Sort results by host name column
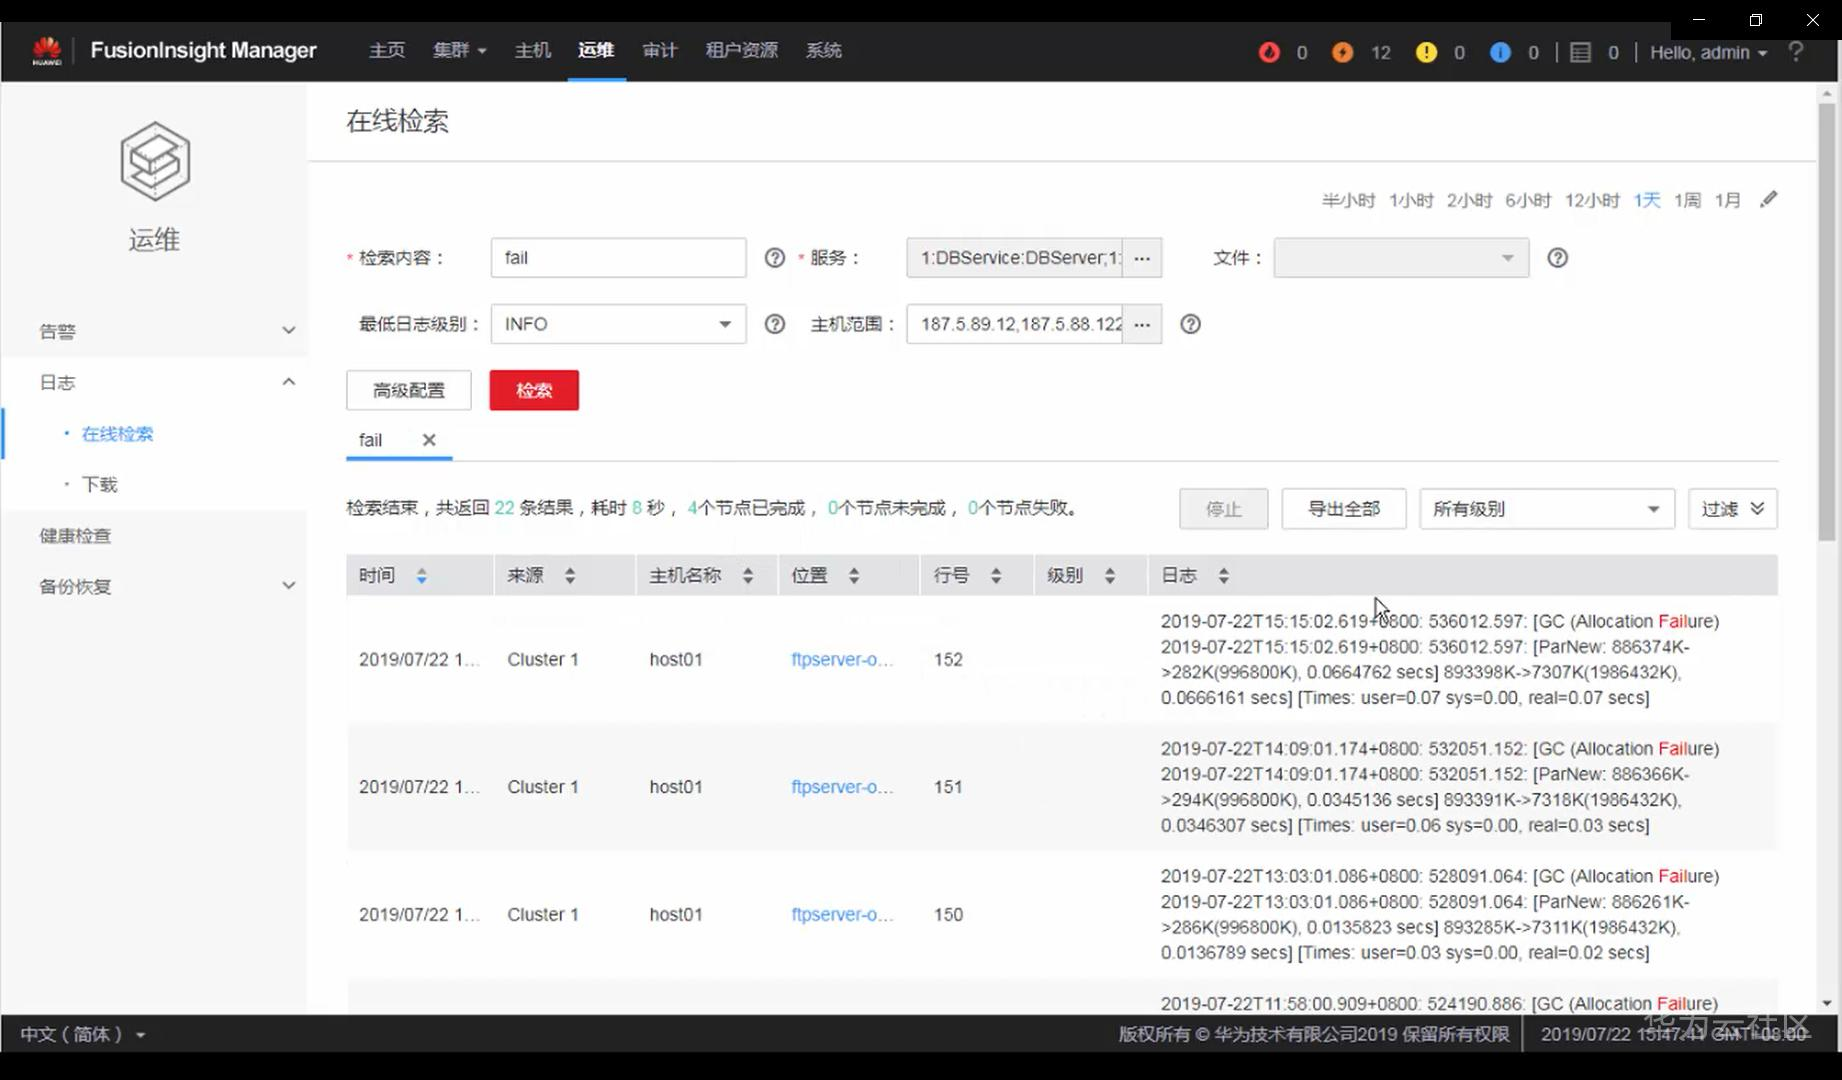The width and height of the screenshot is (1842, 1080). click(748, 576)
